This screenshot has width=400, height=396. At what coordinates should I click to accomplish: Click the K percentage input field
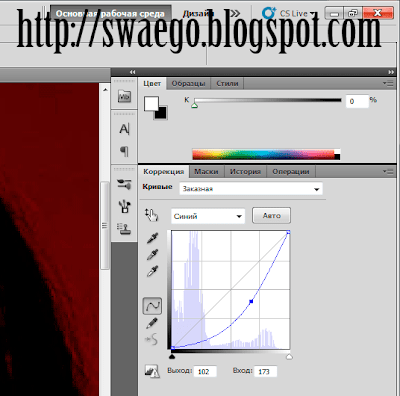(x=357, y=101)
